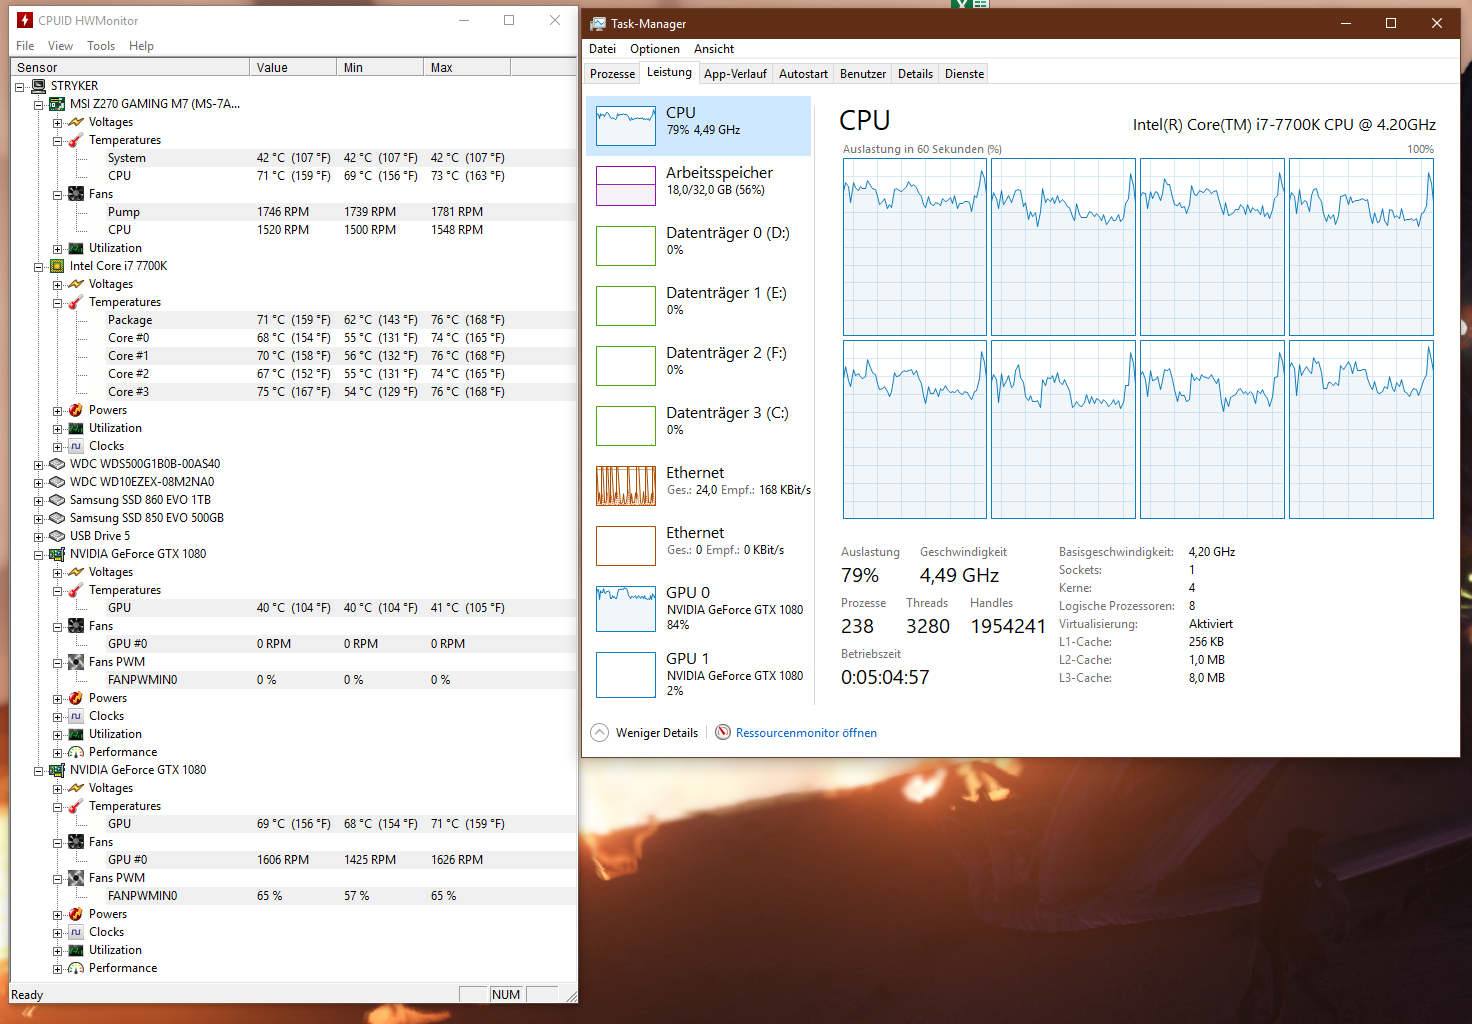Expand Clocks under Intel Core i7 7700K
The image size is (1472, 1024).
57,447
